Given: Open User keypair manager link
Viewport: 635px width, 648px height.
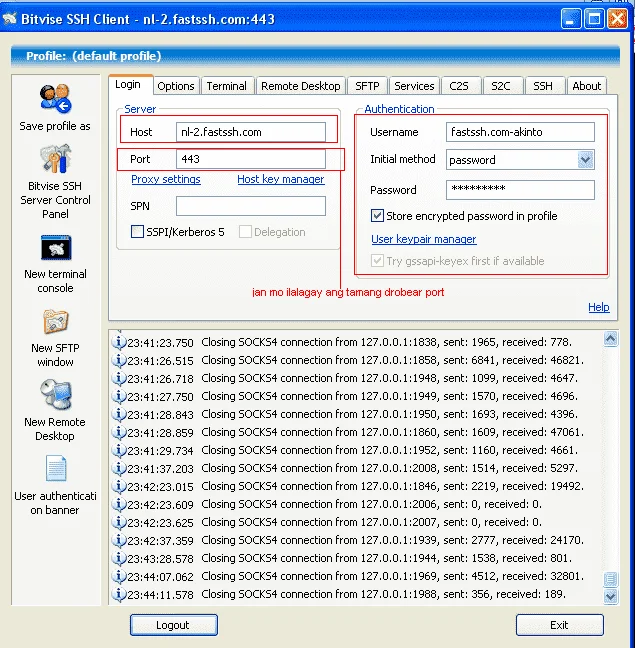Looking at the screenshot, I should tap(423, 239).
